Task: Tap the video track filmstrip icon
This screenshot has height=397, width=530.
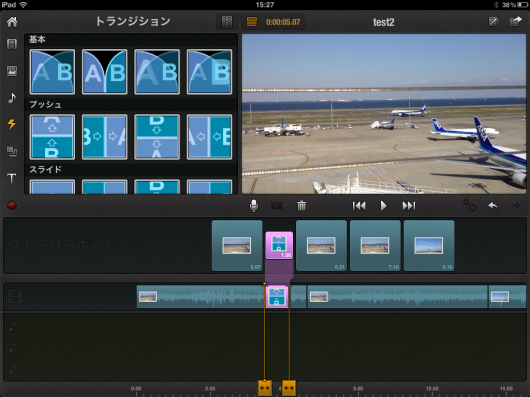Action: pyautogui.click(x=15, y=297)
